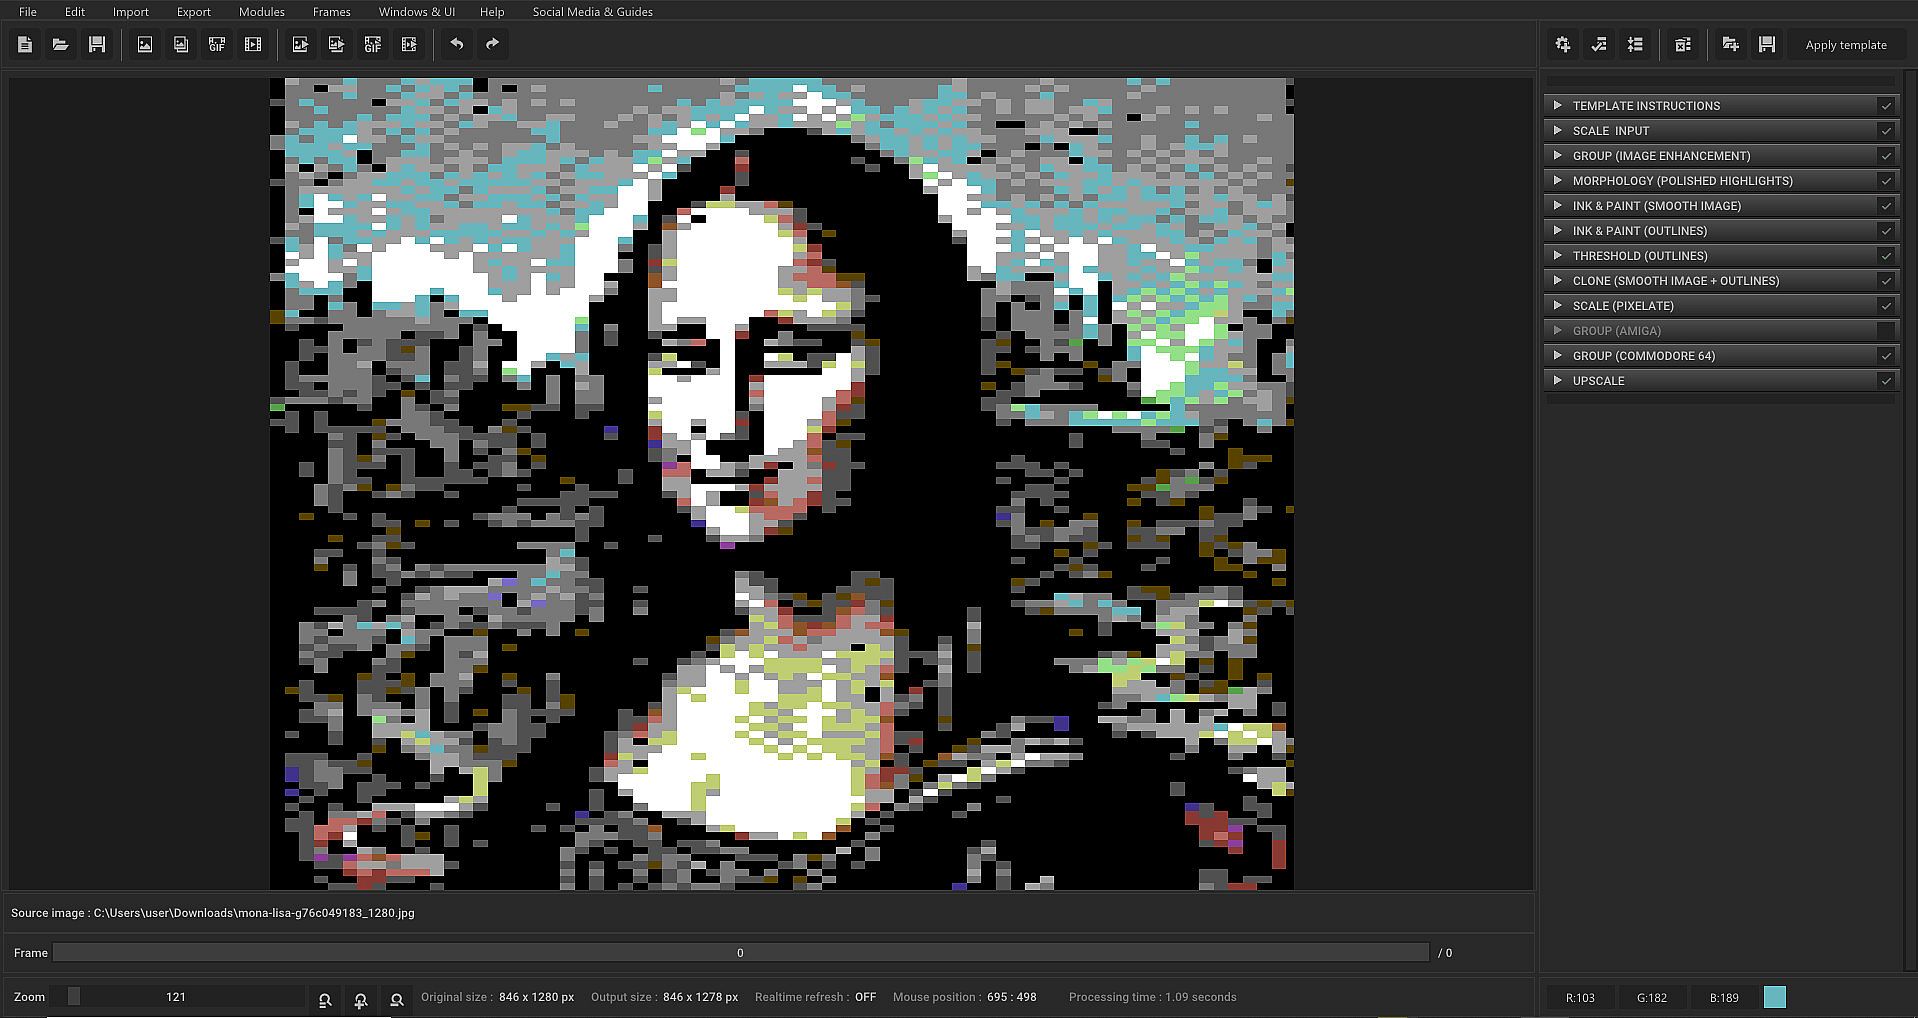Toggle CLONE (SMOOTH IMAGE + OUTLINES) checkbox
Viewport: 1918px width, 1018px height.
pos(1886,281)
